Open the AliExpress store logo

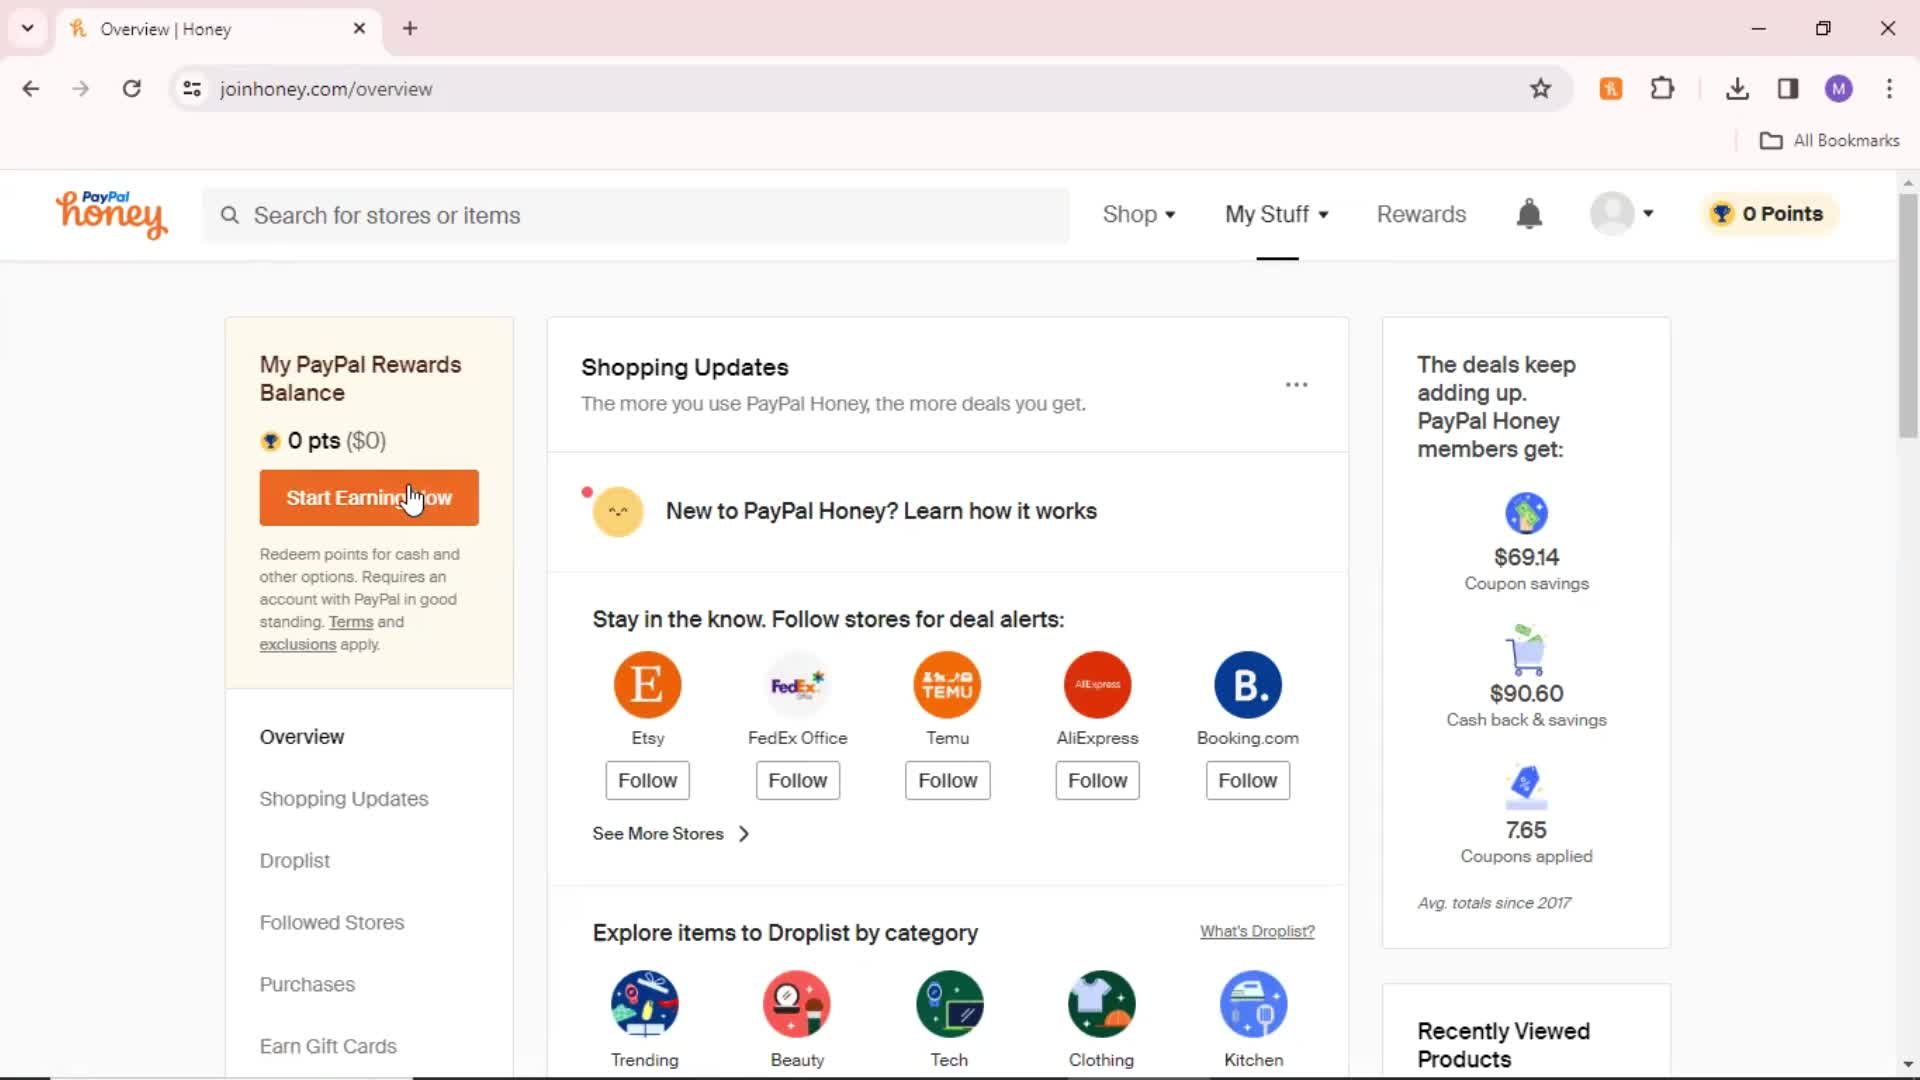coord(1097,685)
